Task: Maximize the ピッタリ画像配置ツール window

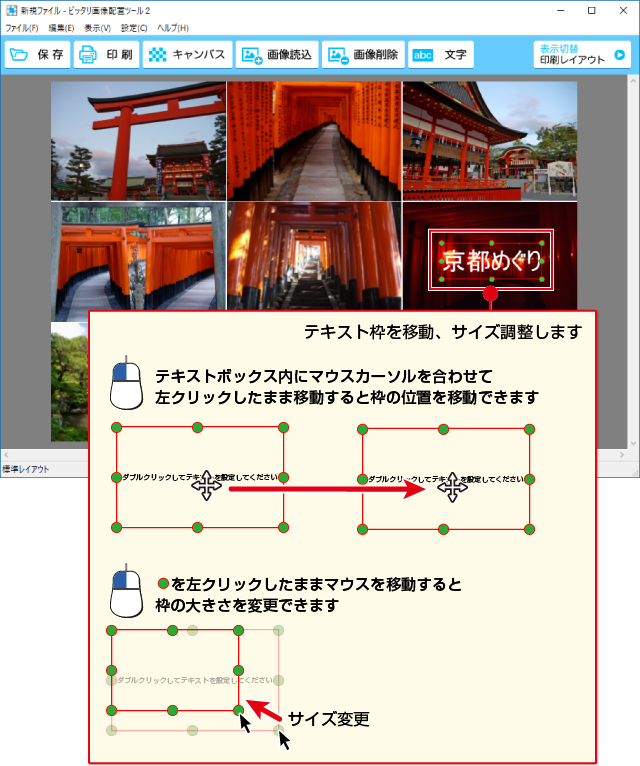Action: [x=592, y=10]
